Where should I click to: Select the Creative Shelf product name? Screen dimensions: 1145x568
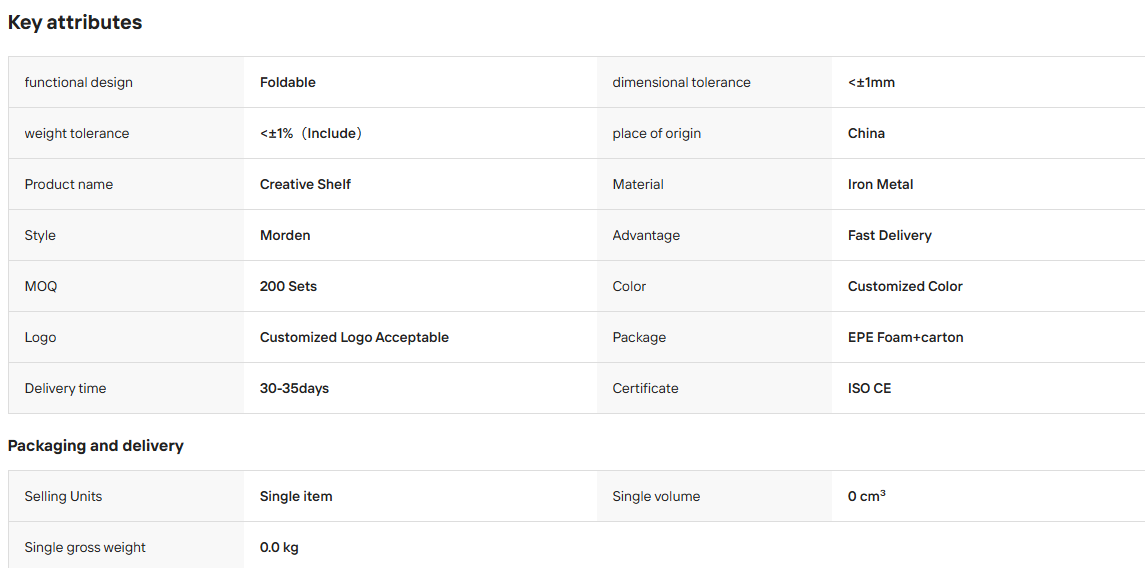tap(305, 185)
